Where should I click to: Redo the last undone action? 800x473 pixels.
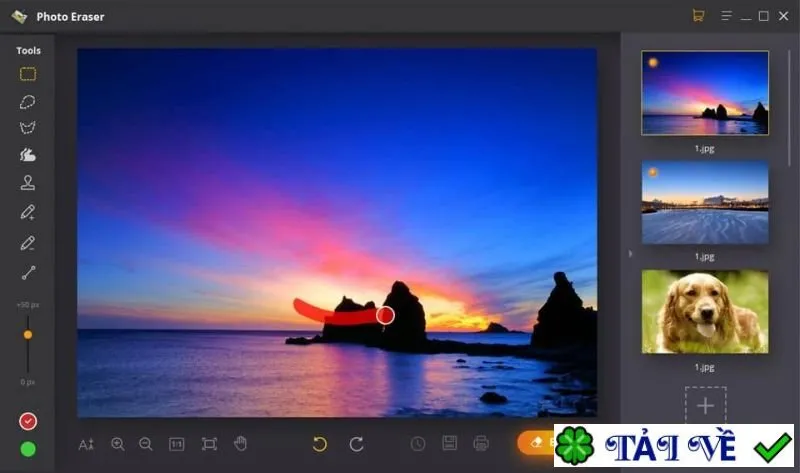(357, 444)
